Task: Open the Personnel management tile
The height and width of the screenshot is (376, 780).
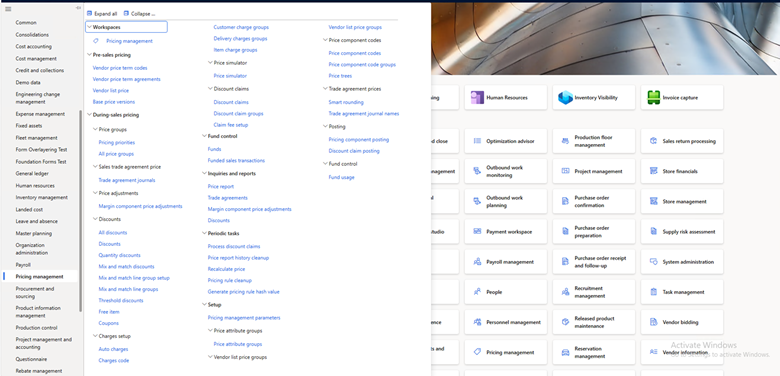Action: (x=505, y=322)
